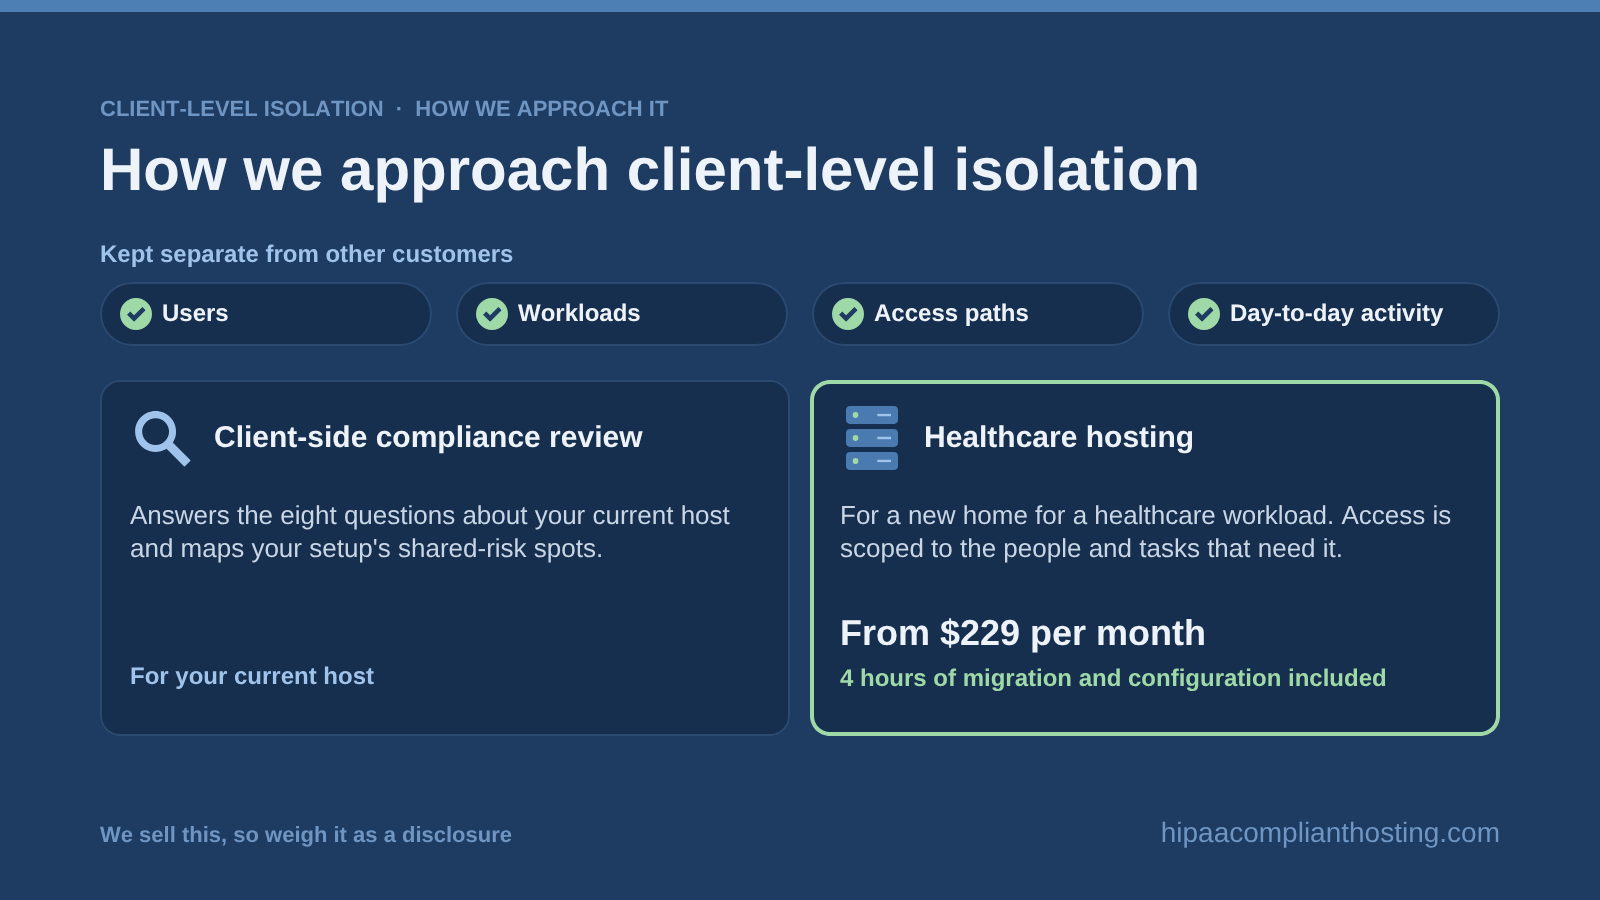The image size is (1600, 900).
Task: Select the Access paths pill
Action: coord(978,314)
